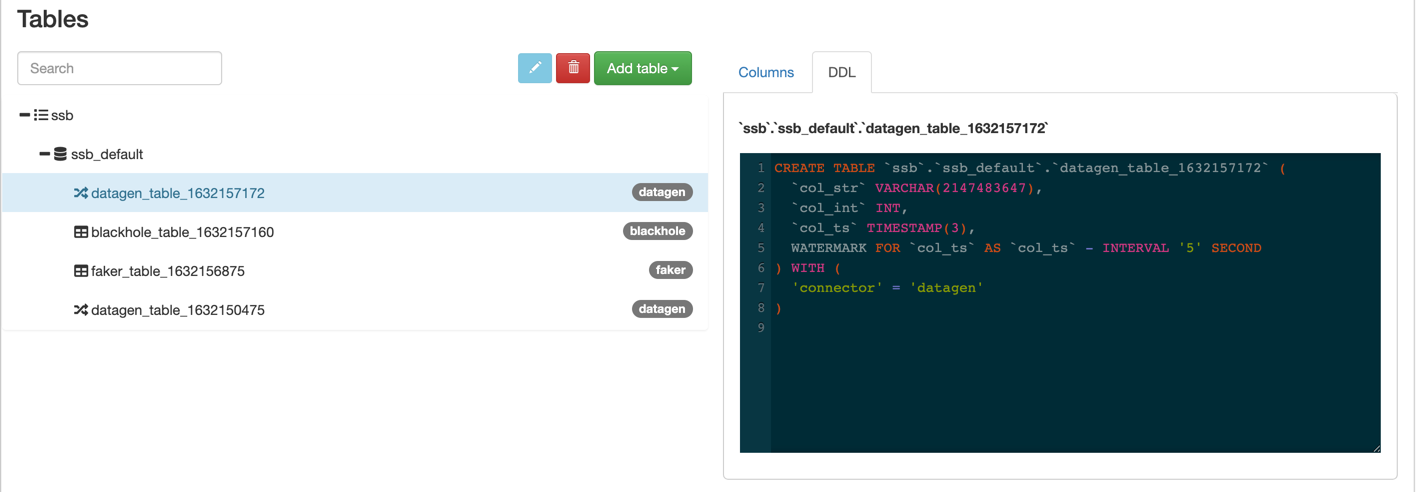
Task: Click the shuffle icon beside datagen_table_1632157172
Action: 81,193
